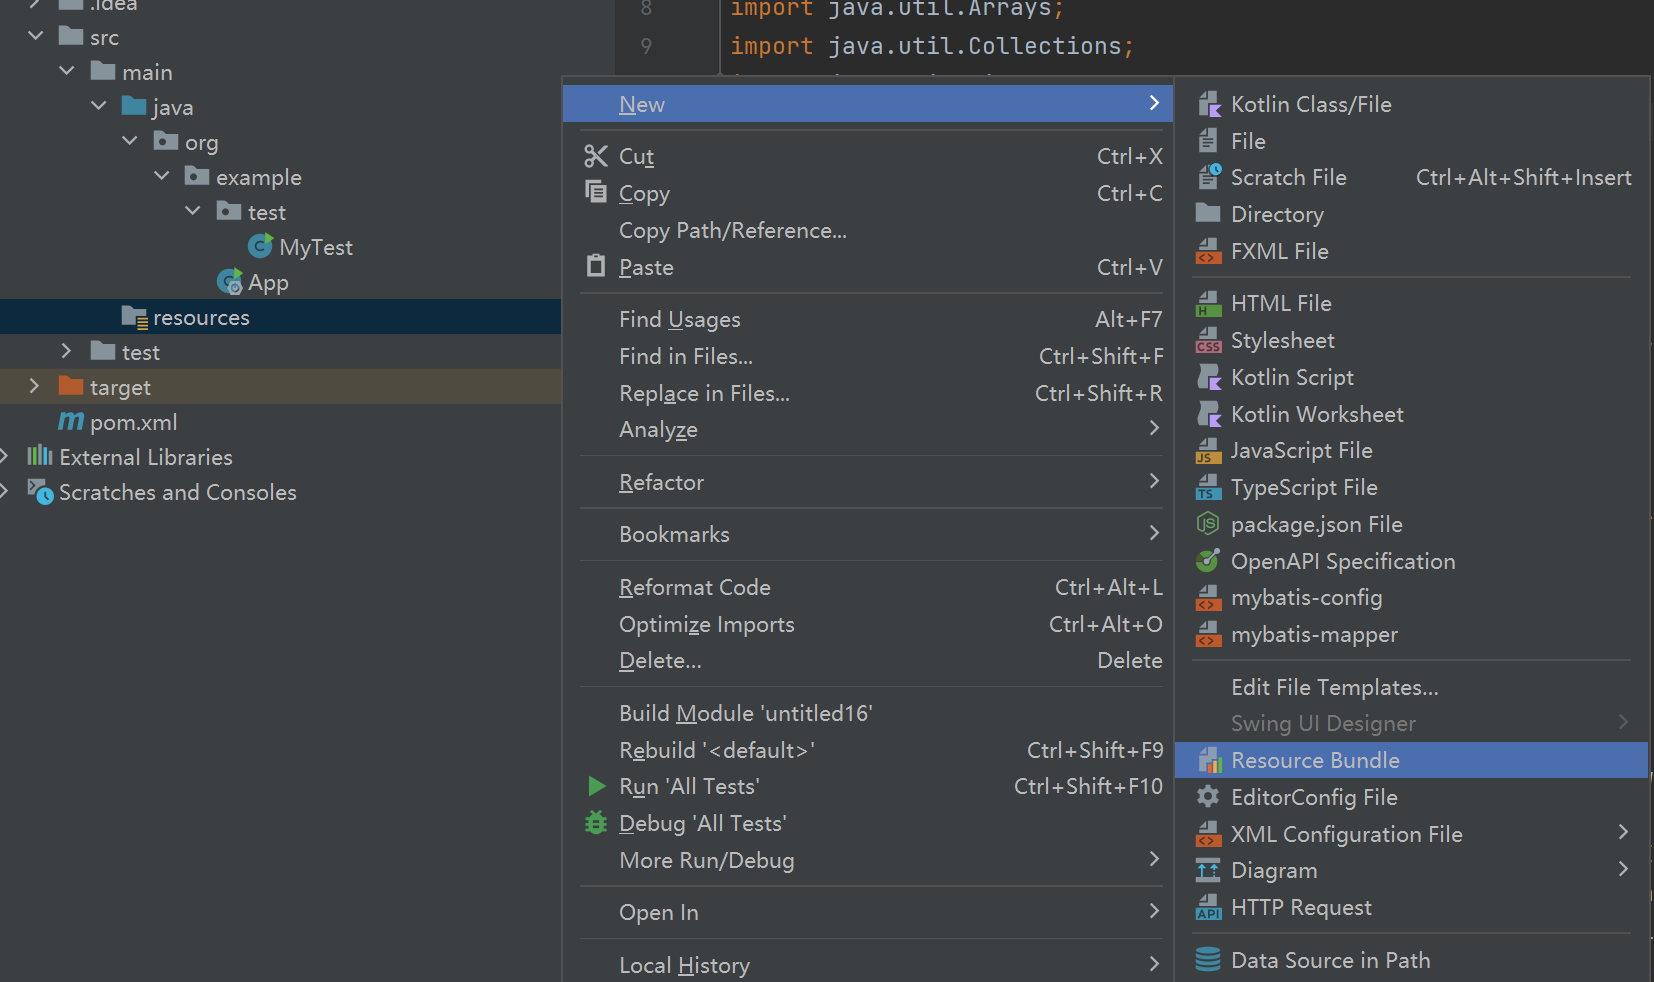Select the Kotlin Class/File menu icon
The image size is (1654, 982).
pyautogui.click(x=1209, y=103)
